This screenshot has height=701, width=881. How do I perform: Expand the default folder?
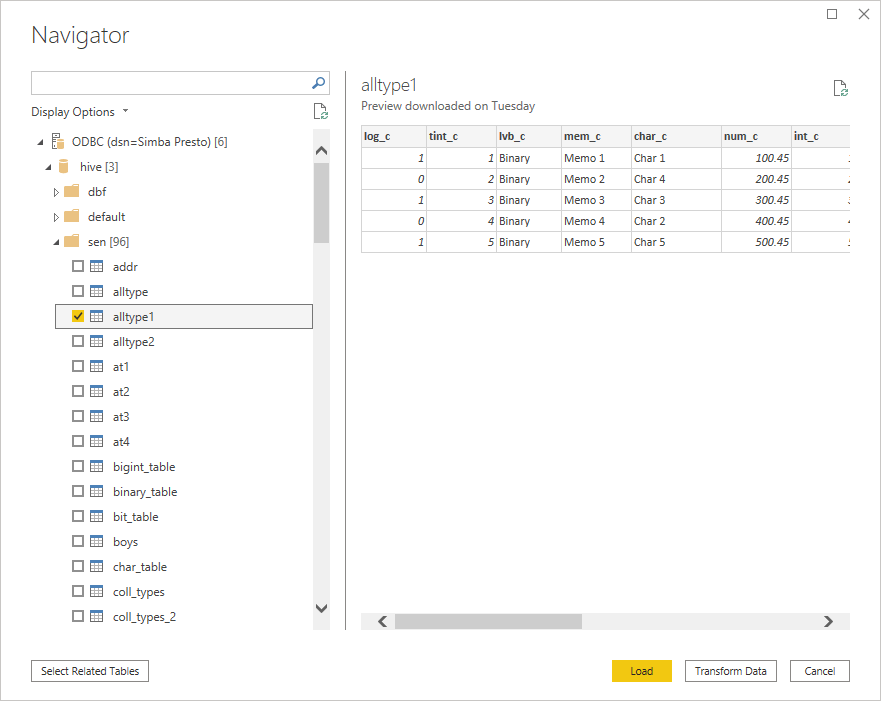[56, 217]
